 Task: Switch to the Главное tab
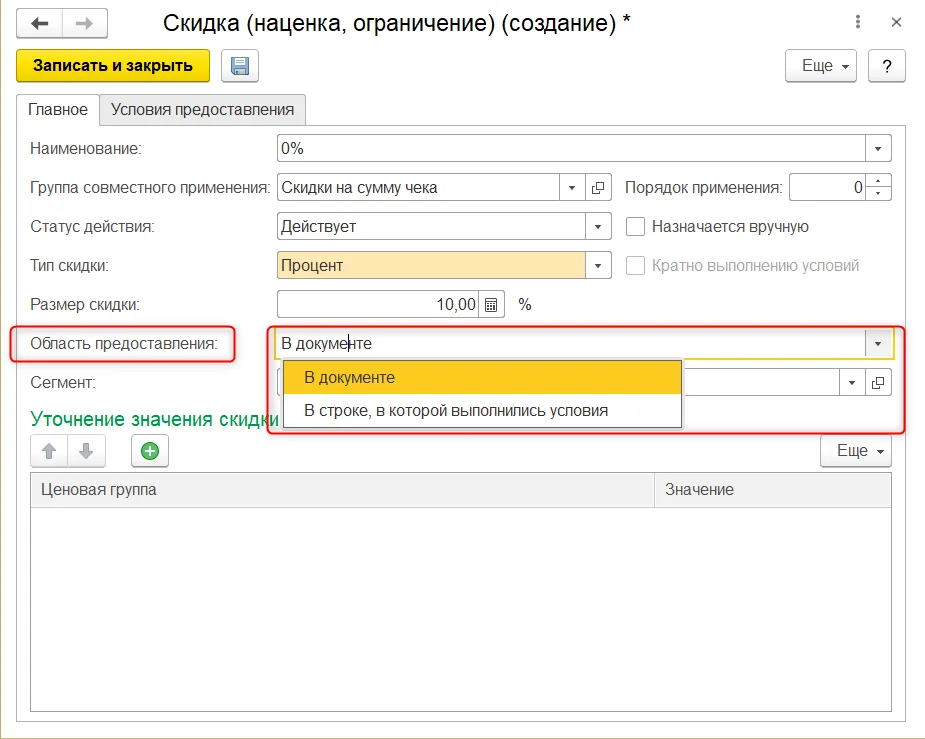pos(58,110)
